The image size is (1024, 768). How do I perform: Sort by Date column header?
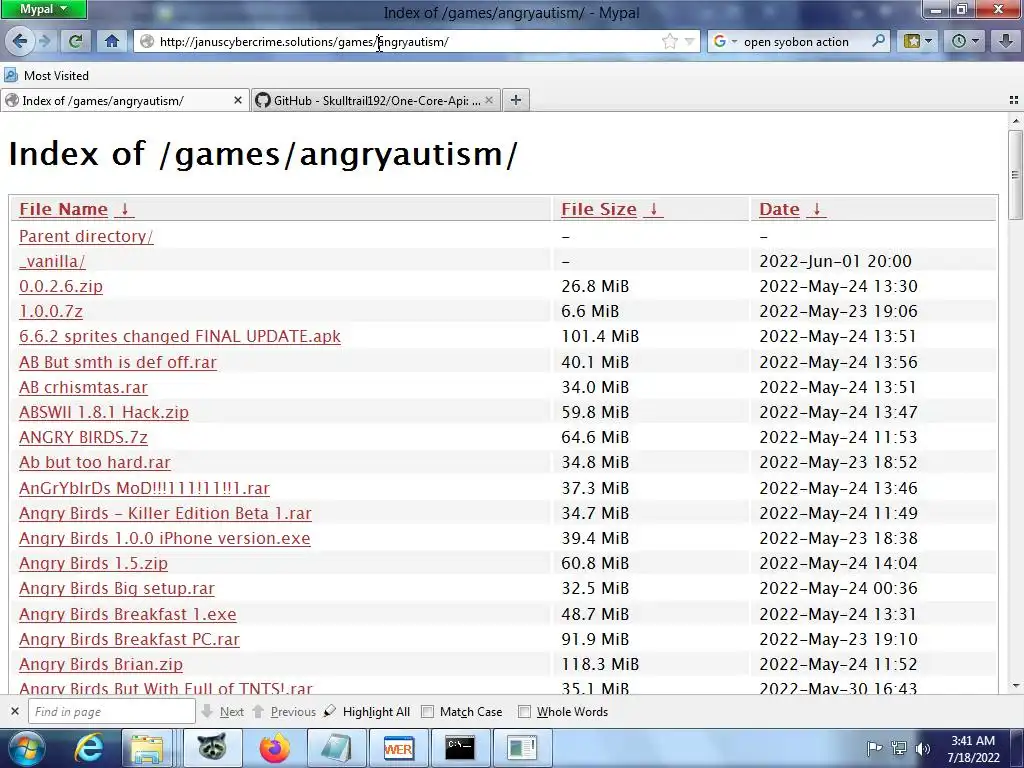coord(779,209)
